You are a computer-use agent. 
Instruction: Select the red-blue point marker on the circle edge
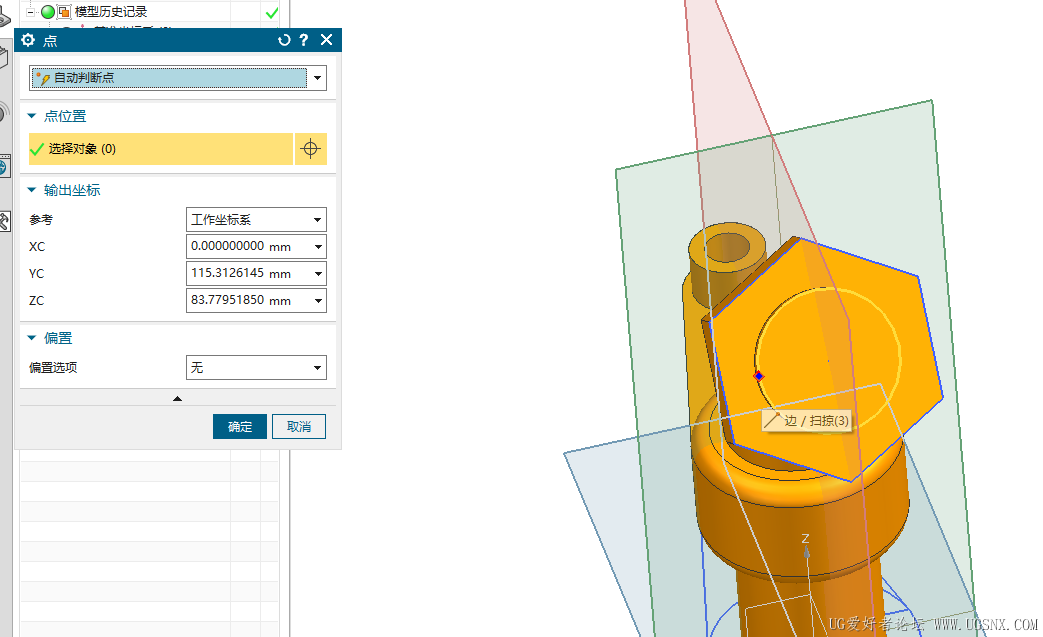pos(758,376)
